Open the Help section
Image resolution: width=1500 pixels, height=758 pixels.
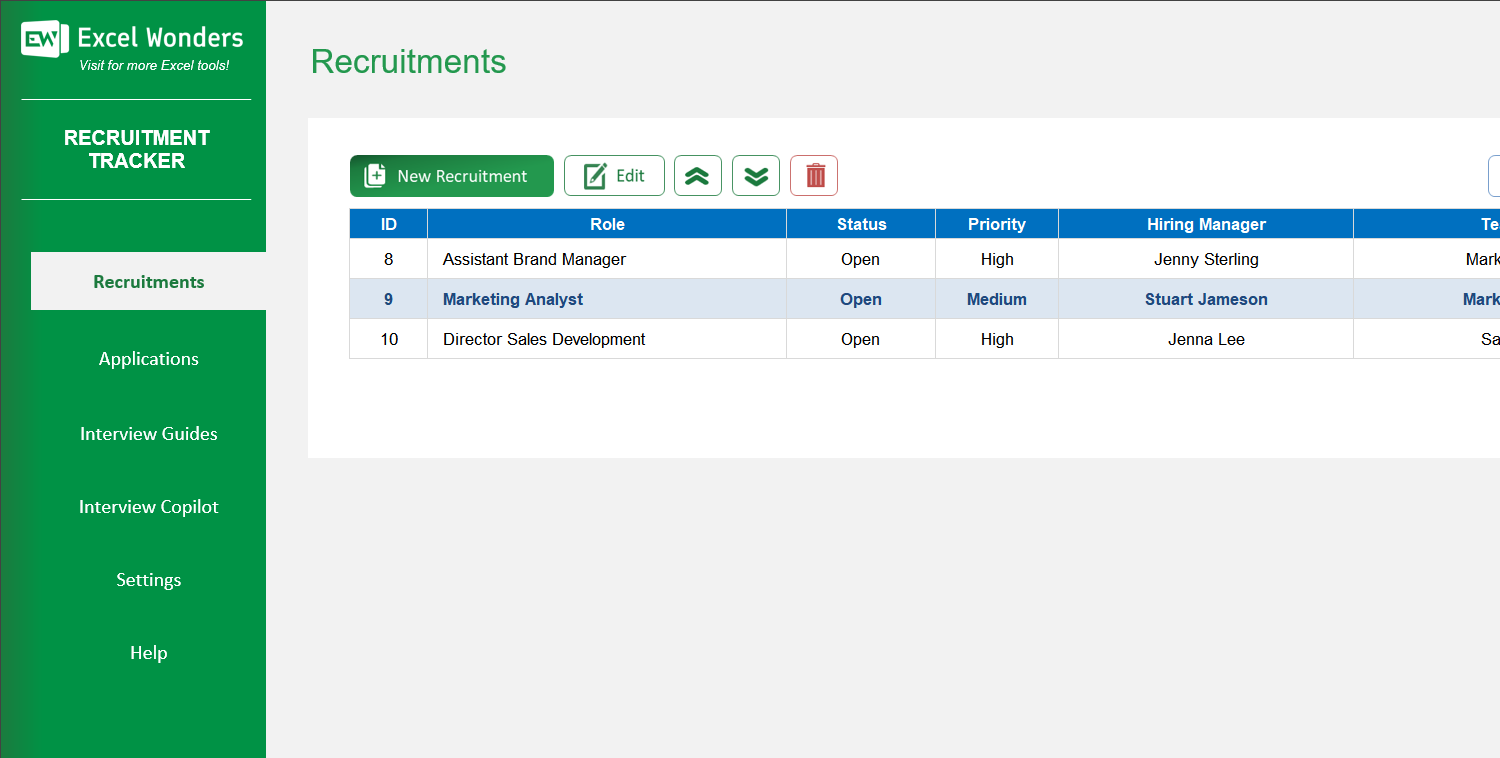point(148,652)
